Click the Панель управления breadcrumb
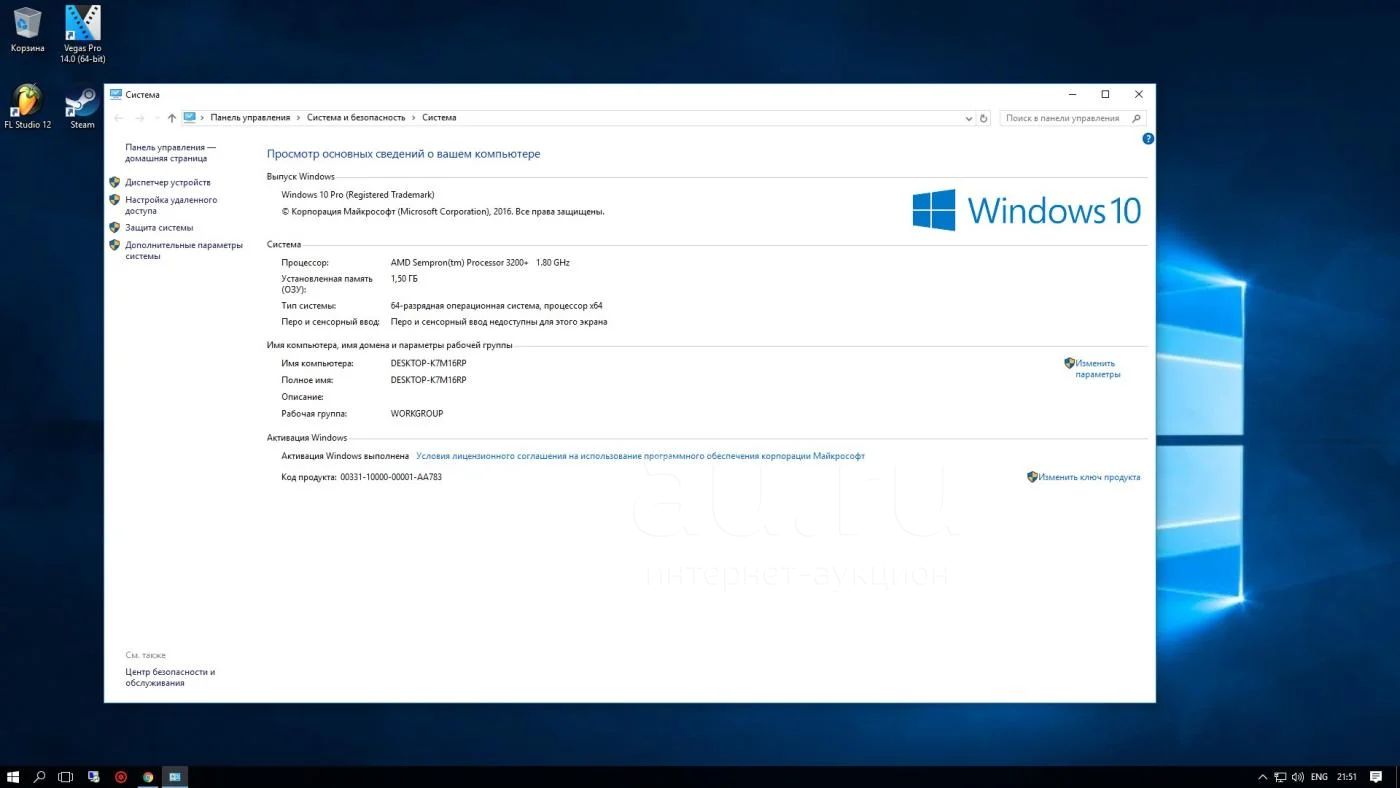 click(x=250, y=118)
